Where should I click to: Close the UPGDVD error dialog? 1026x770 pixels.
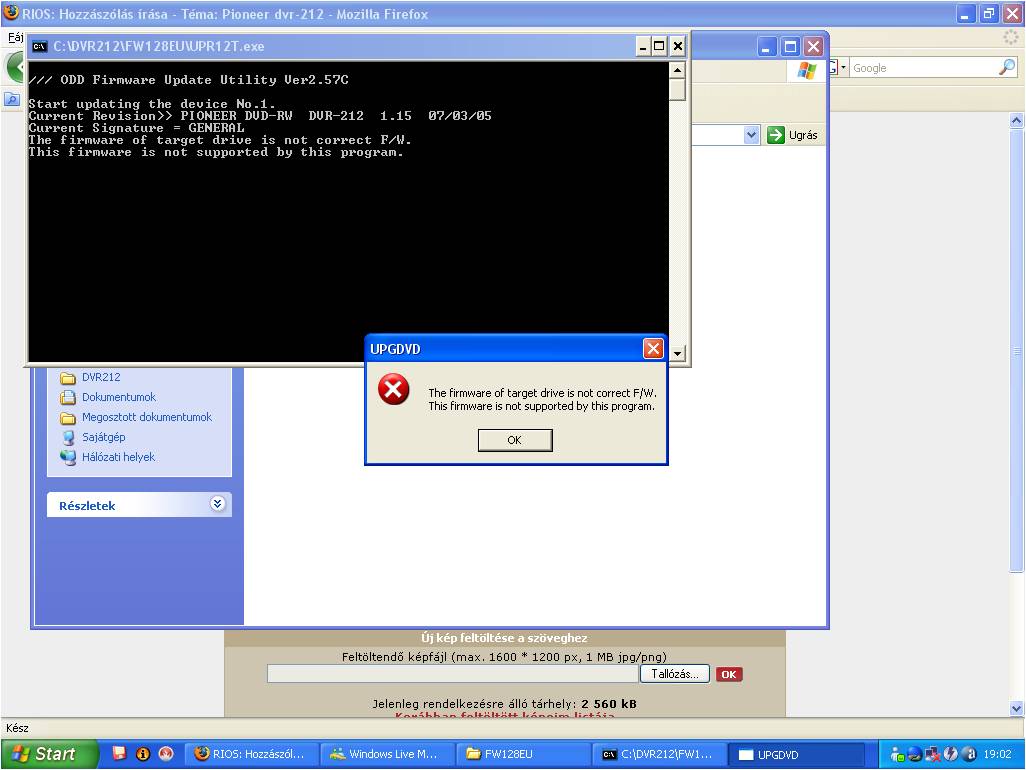653,349
